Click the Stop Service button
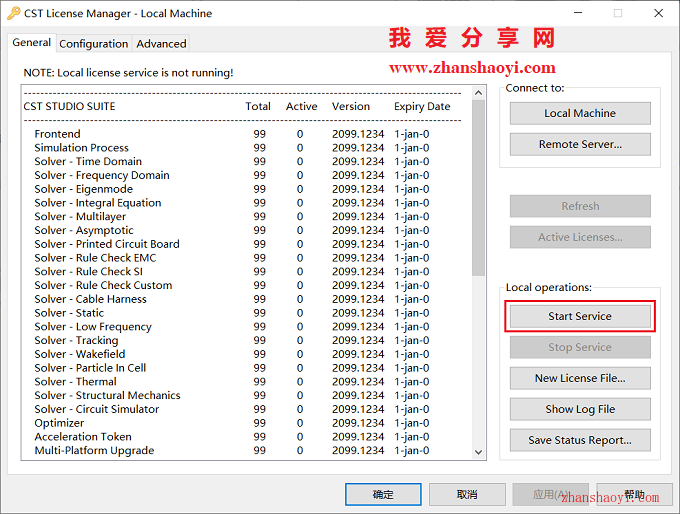This screenshot has height=514, width=680. (580, 347)
